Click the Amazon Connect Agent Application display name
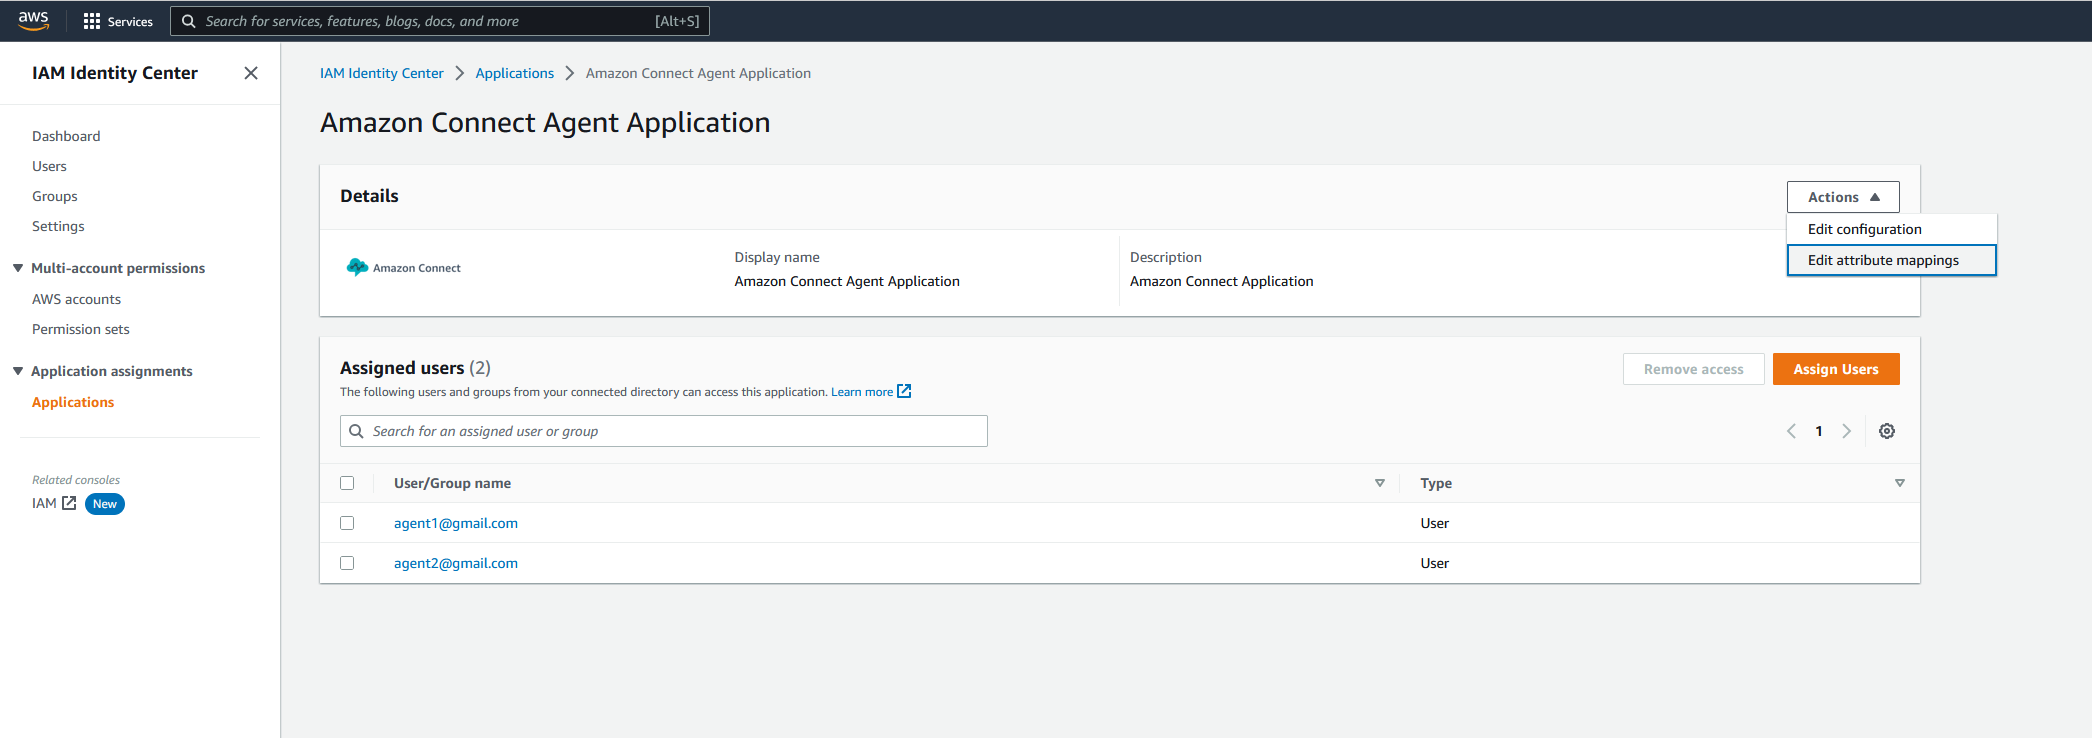The height and width of the screenshot is (738, 2092). pos(847,281)
